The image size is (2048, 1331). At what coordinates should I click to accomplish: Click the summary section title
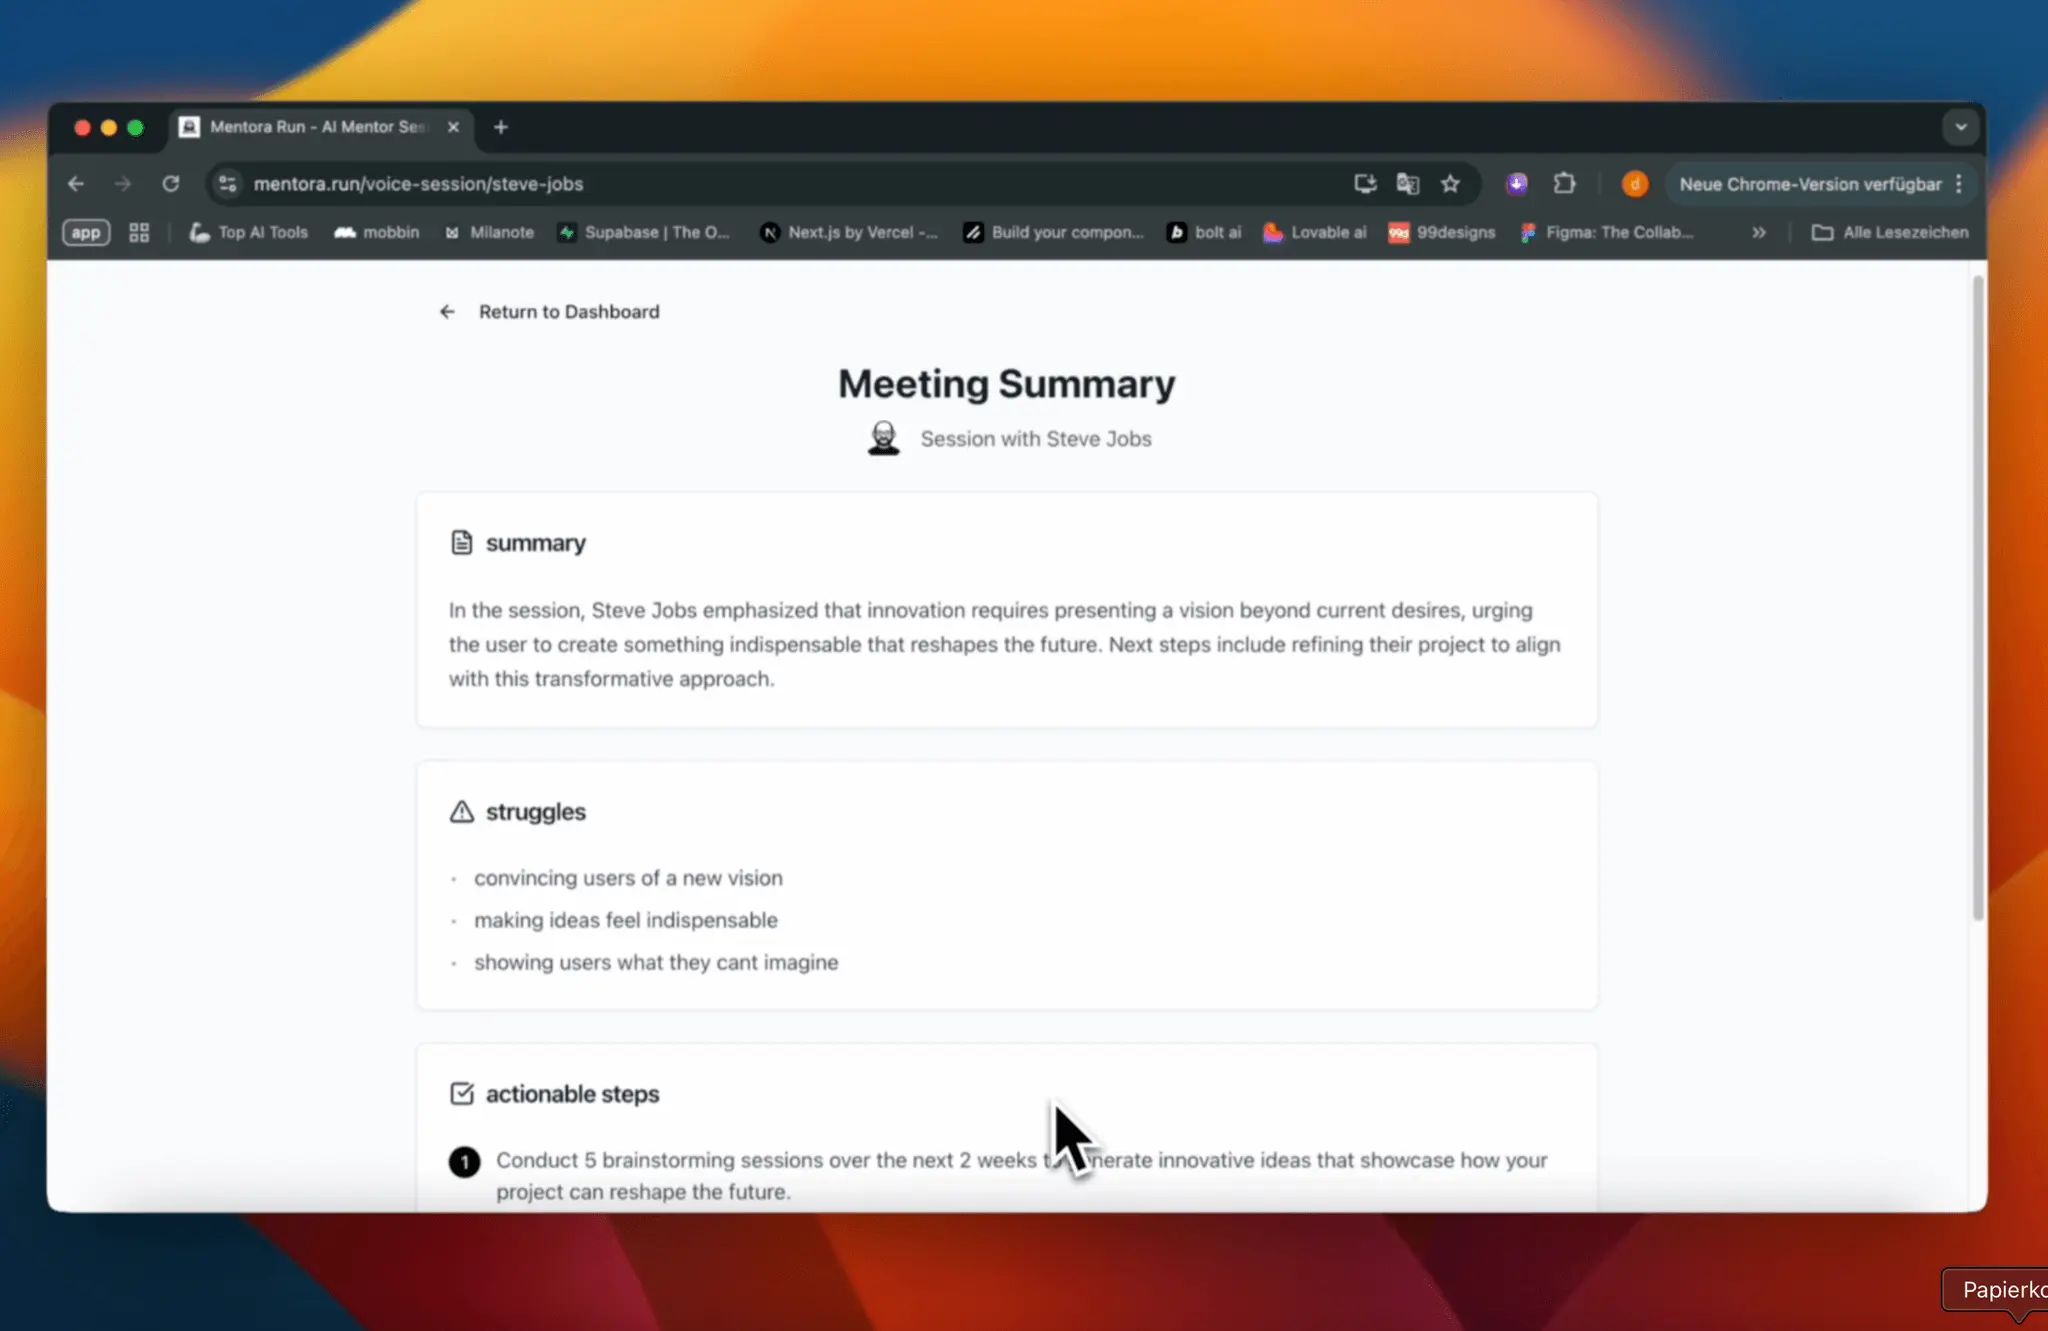(536, 543)
